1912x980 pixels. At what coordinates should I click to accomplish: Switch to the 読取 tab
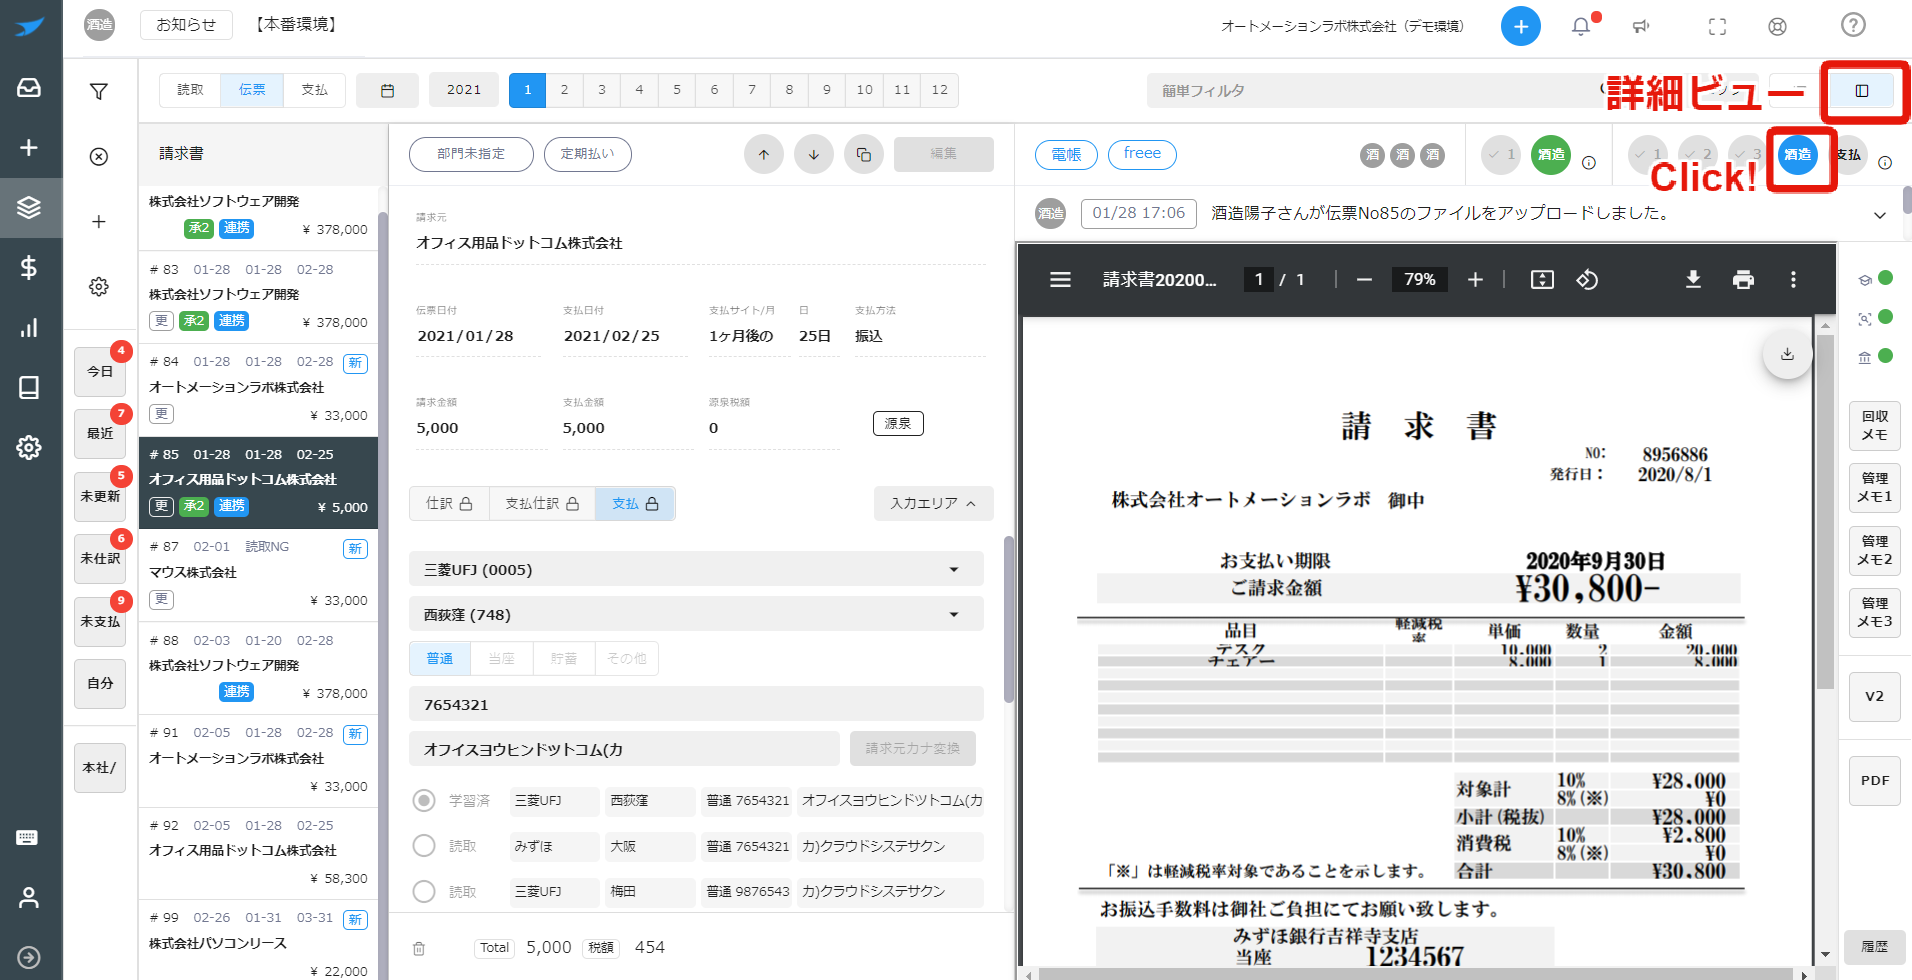pos(190,90)
